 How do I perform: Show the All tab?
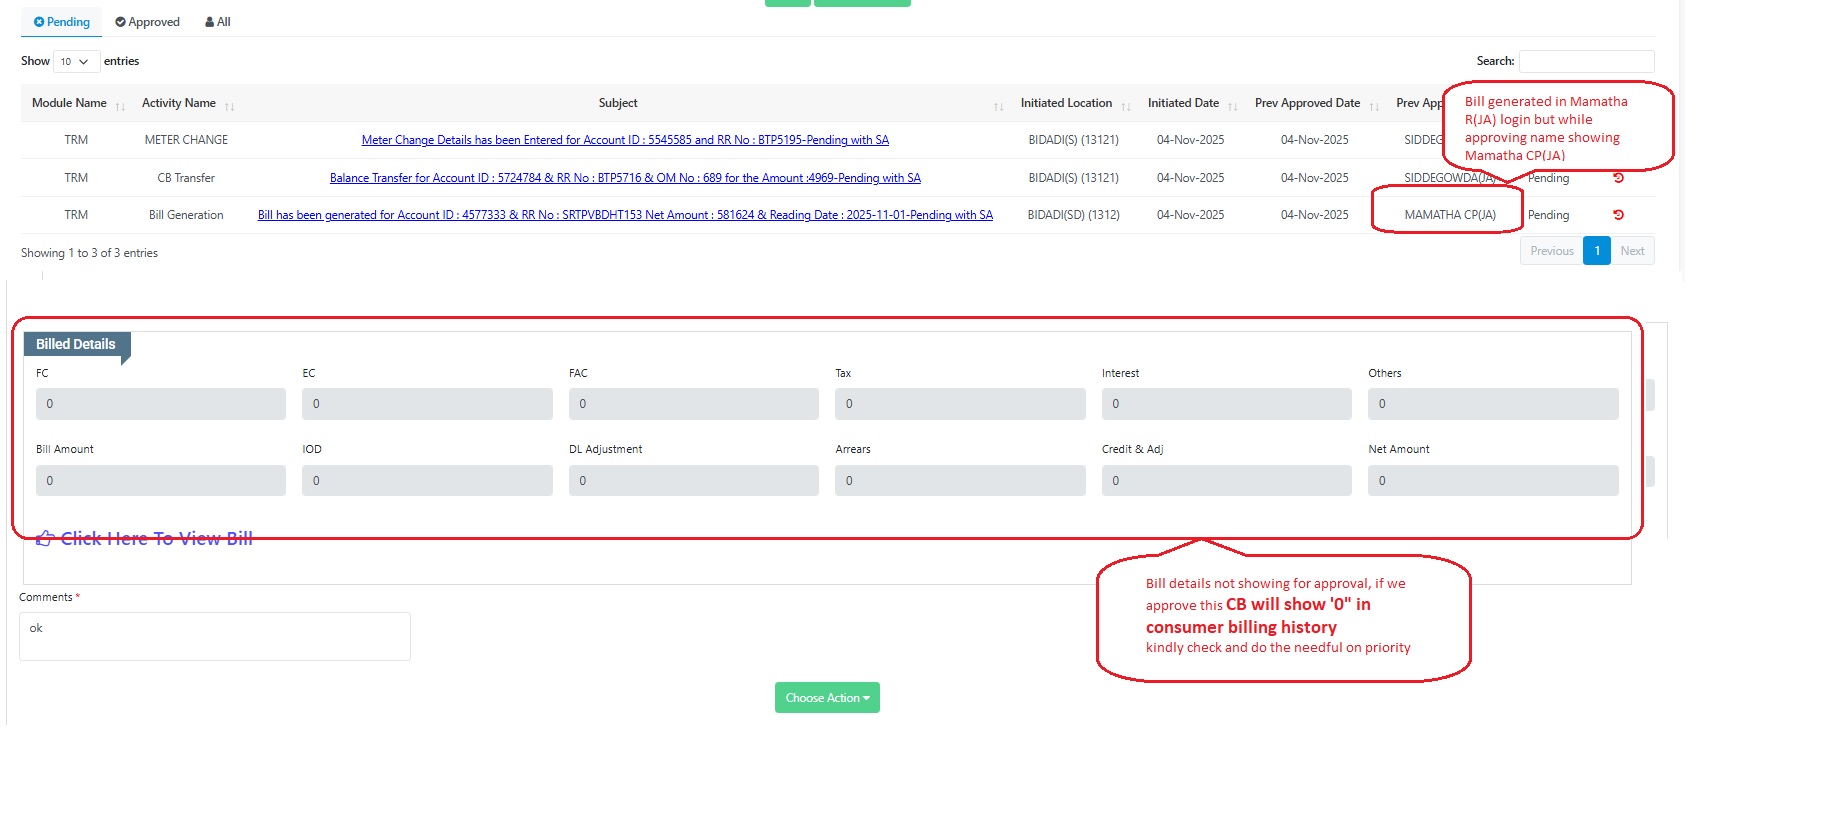218,22
